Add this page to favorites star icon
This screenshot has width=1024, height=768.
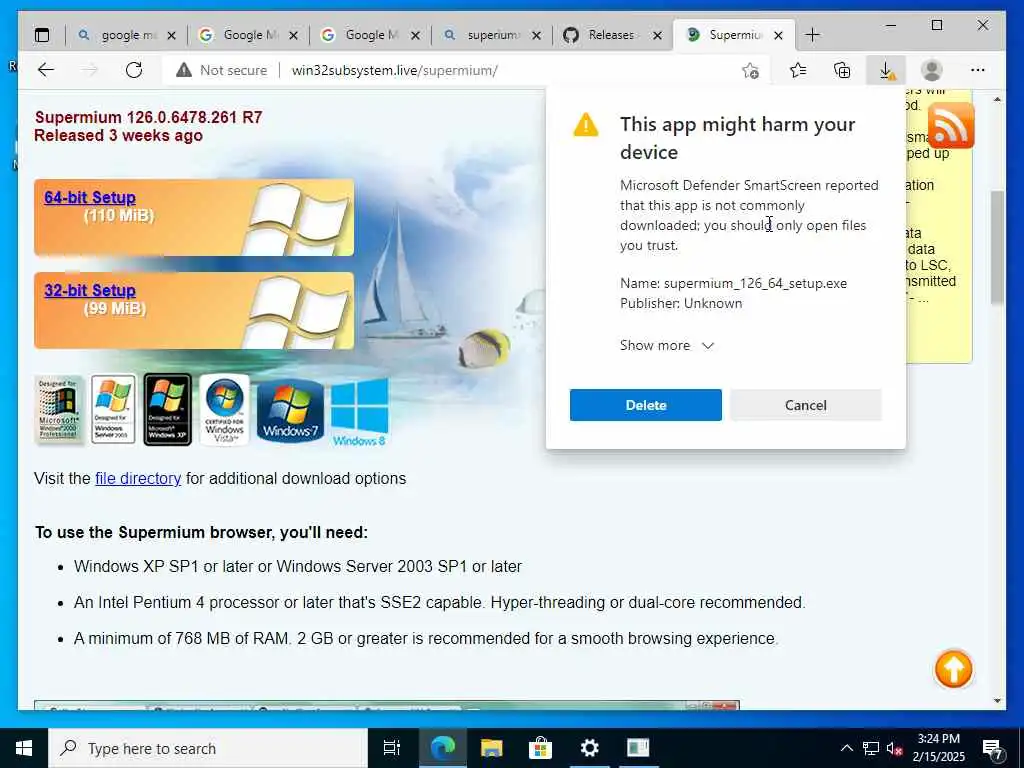[750, 71]
